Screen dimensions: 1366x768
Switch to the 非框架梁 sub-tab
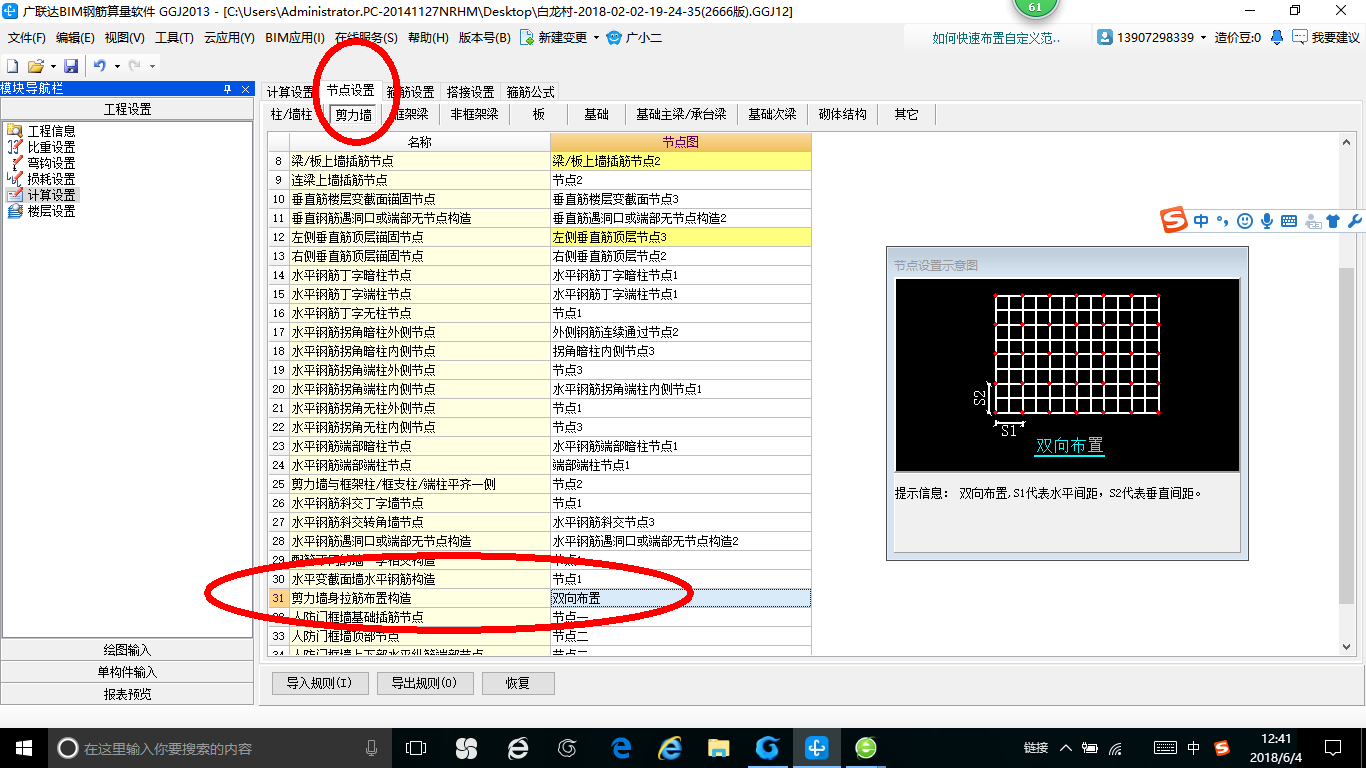[474, 114]
